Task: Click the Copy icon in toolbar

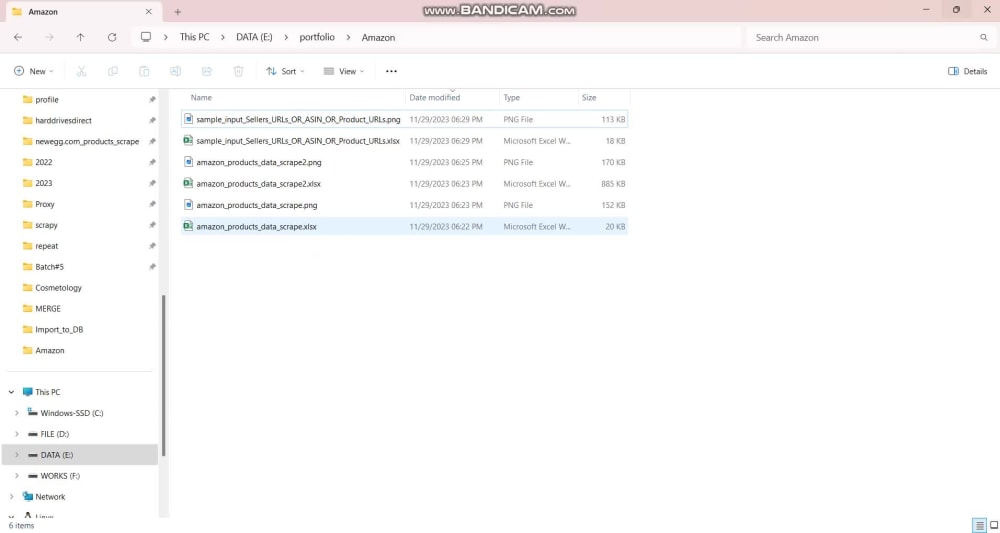Action: point(113,71)
